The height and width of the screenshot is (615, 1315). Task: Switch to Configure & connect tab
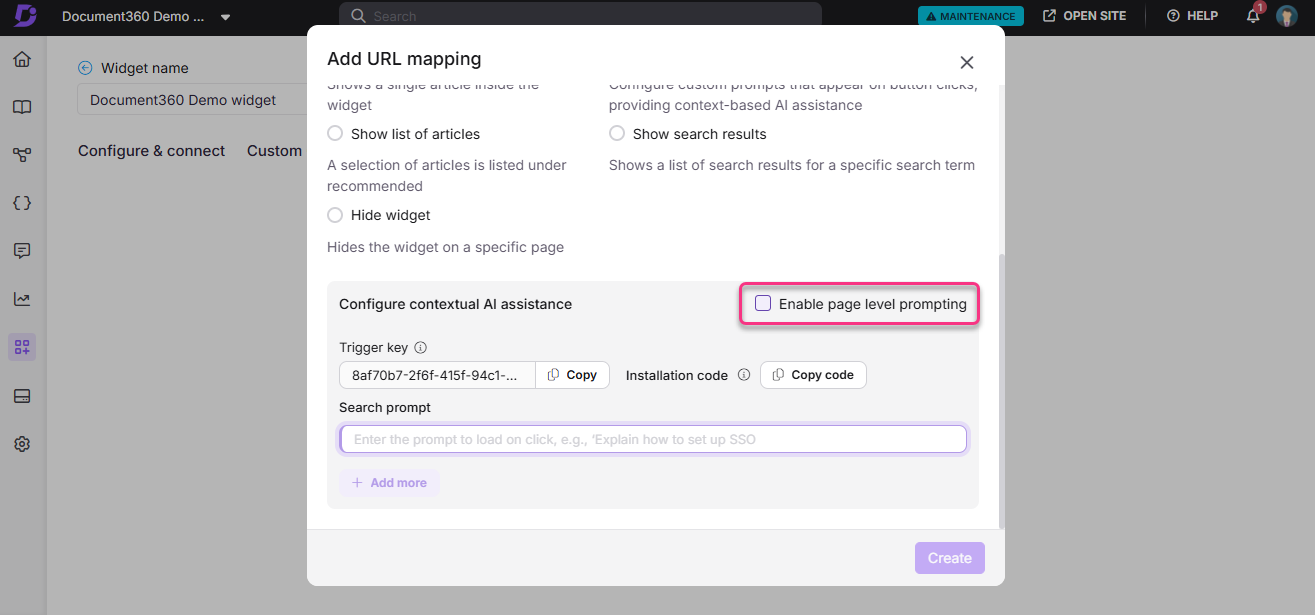pyautogui.click(x=152, y=151)
